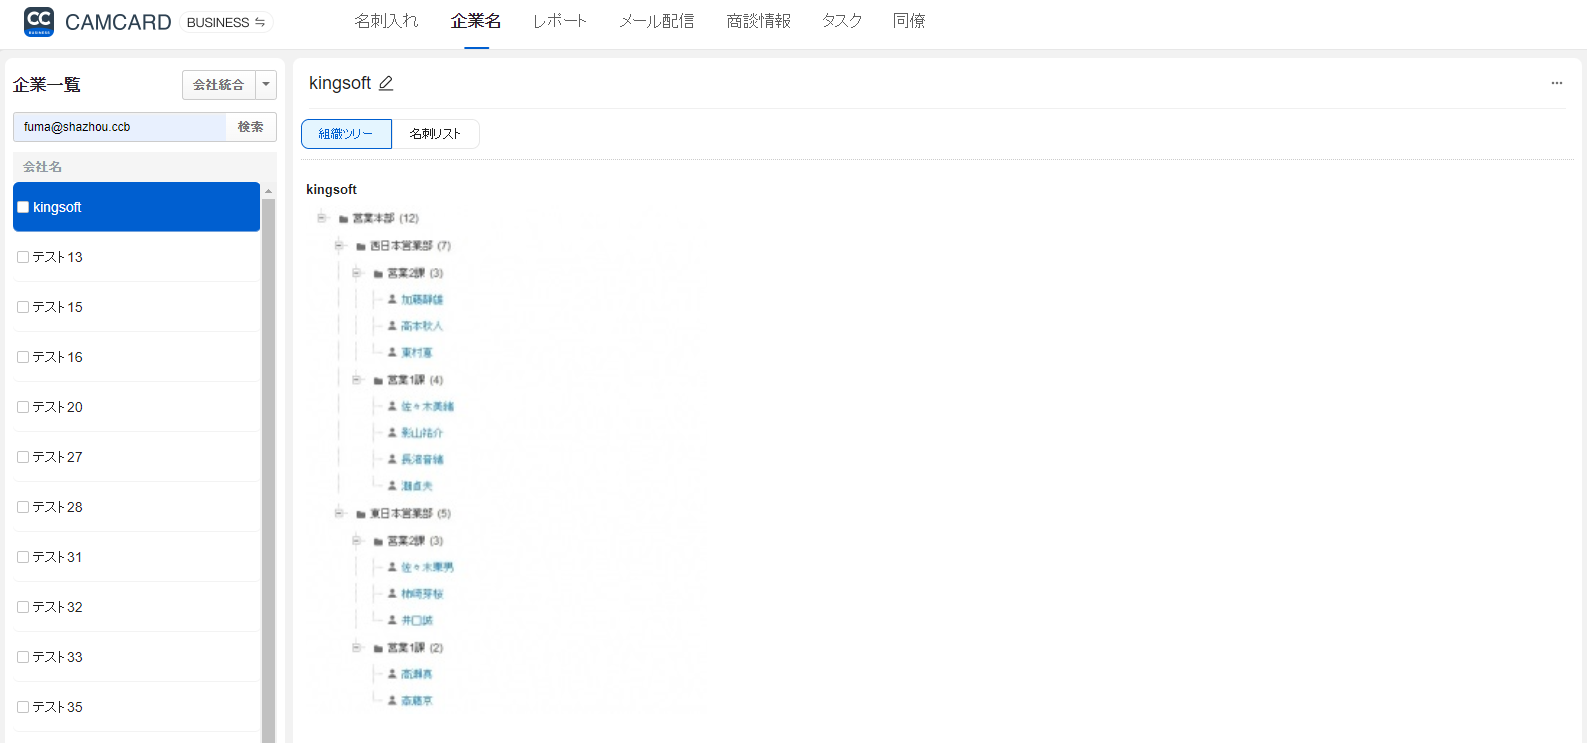Image resolution: width=1587 pixels, height=743 pixels.
Task: Click the folder icon of 営業本部 (12)
Action: (x=343, y=219)
